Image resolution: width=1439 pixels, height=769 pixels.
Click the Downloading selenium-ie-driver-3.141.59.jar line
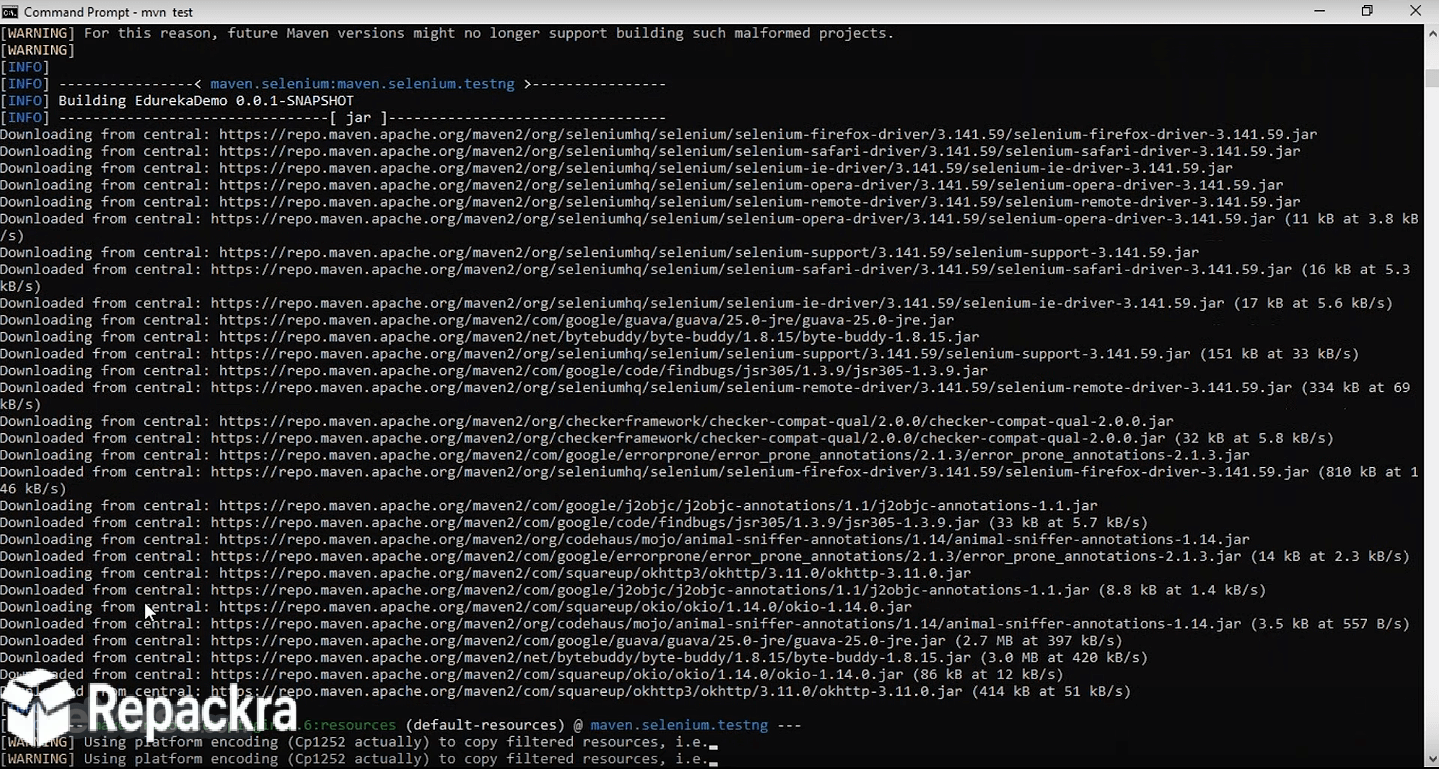617,169
